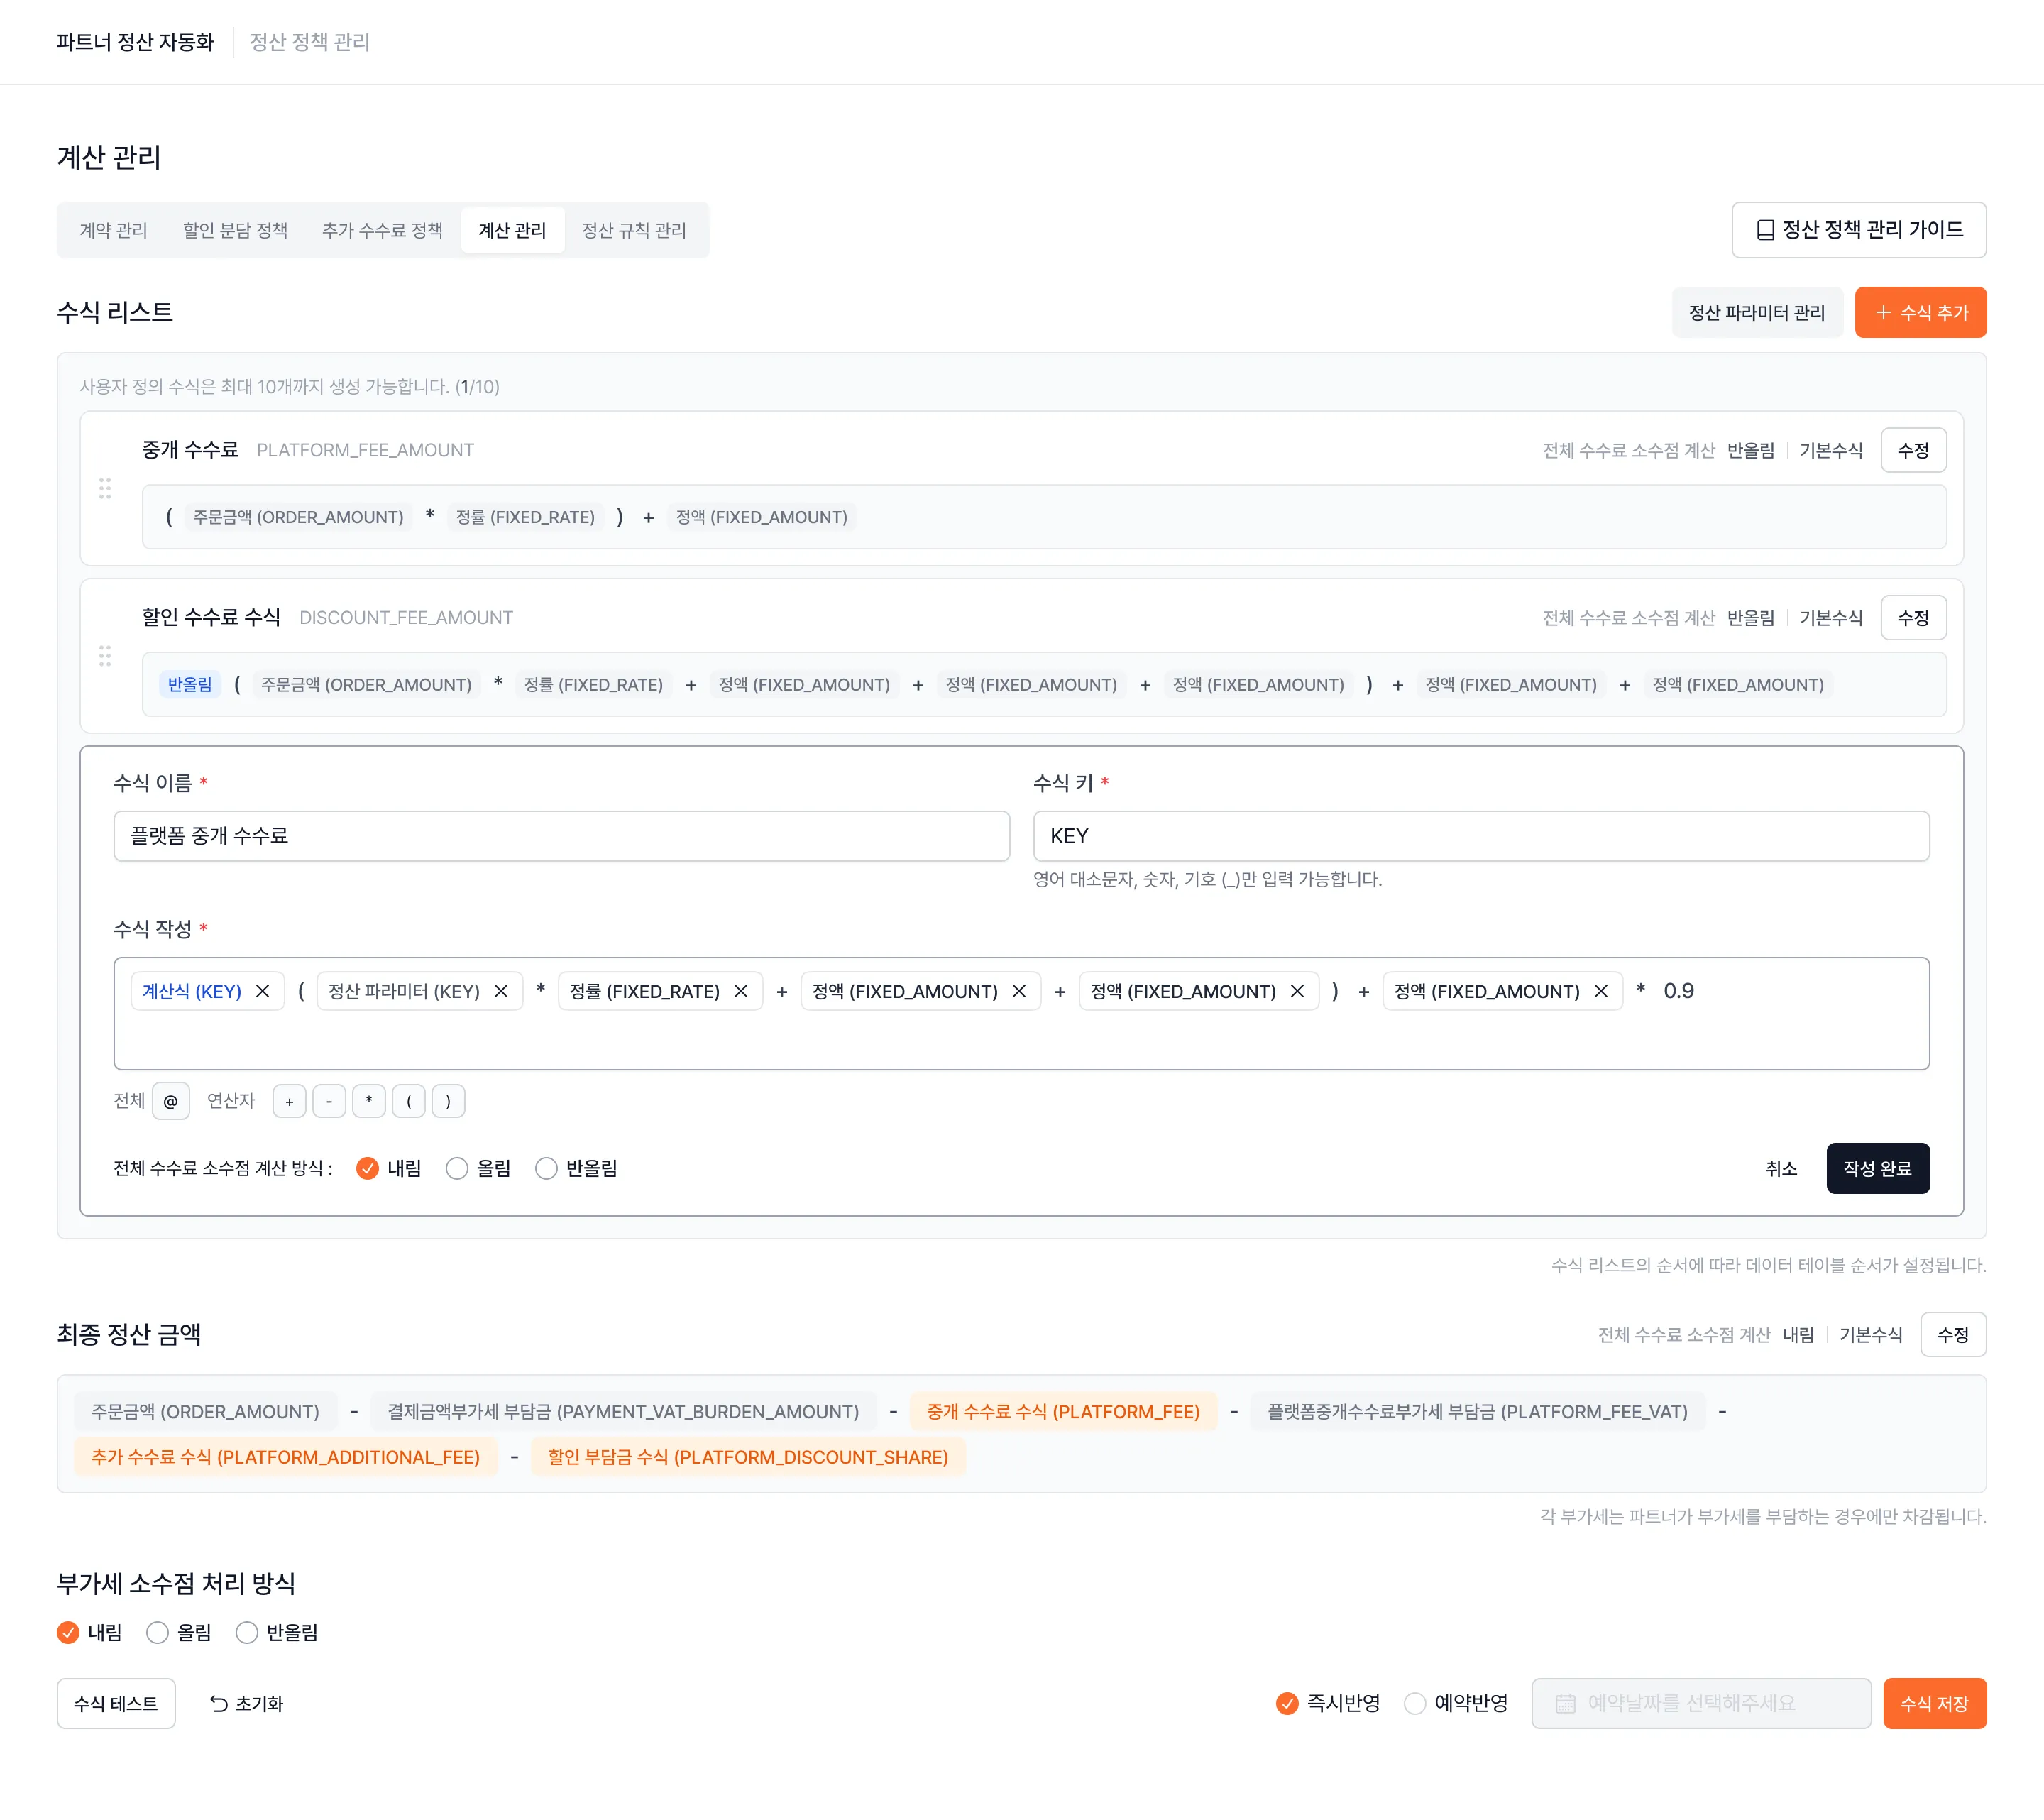The height and width of the screenshot is (1820, 2044).
Task: Click the + 수식 추가 button
Action: tap(1920, 312)
